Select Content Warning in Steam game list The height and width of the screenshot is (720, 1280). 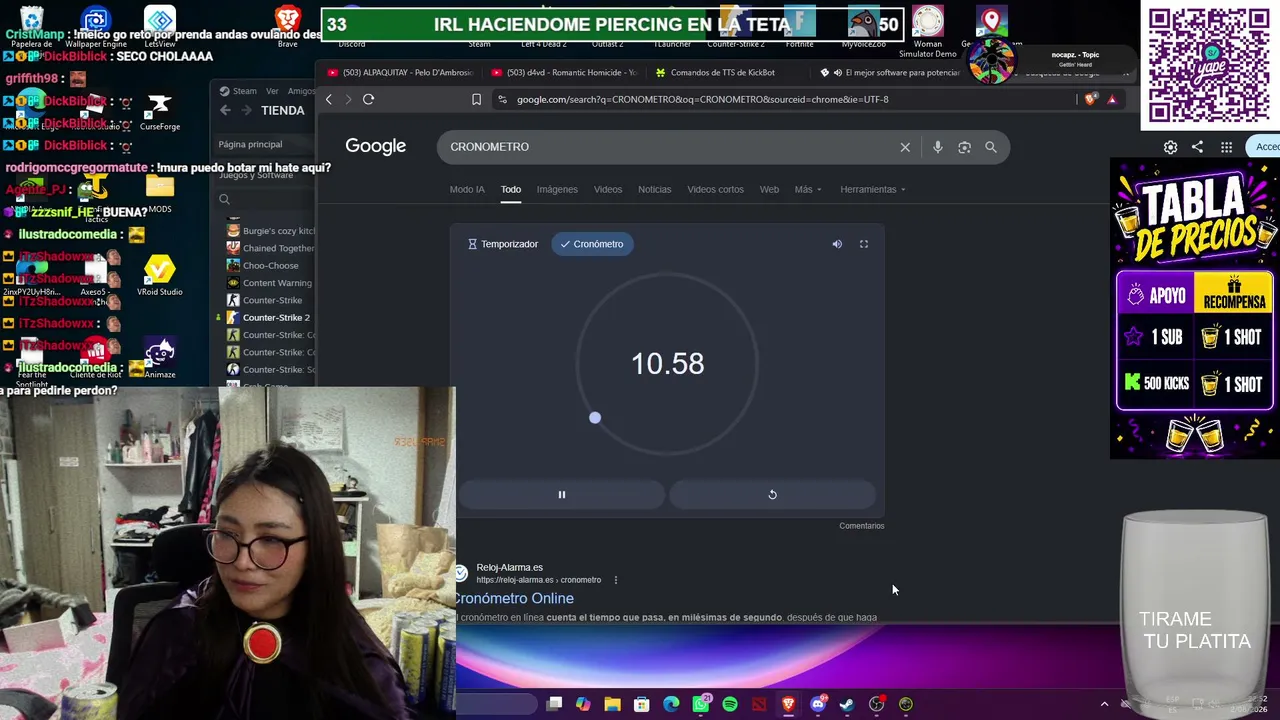[277, 283]
